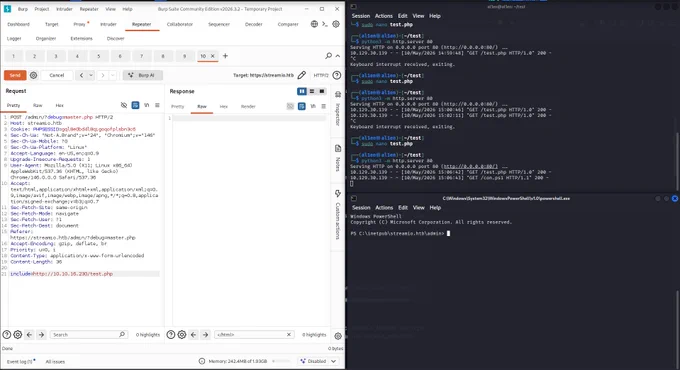Image resolution: width=680 pixels, height=370 pixels.
Task: Open Burp Suite Help menu
Action: pyautogui.click(x=127, y=9)
